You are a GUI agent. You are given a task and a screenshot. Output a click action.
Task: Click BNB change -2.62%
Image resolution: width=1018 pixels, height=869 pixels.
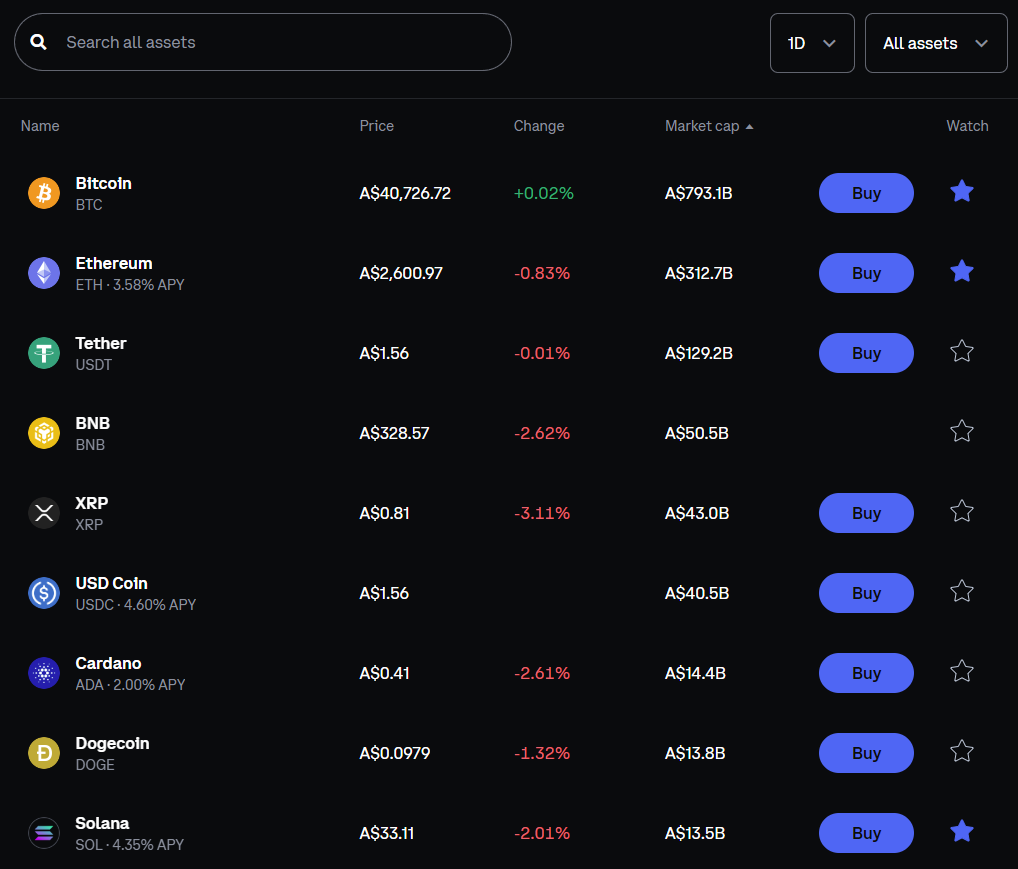(542, 433)
